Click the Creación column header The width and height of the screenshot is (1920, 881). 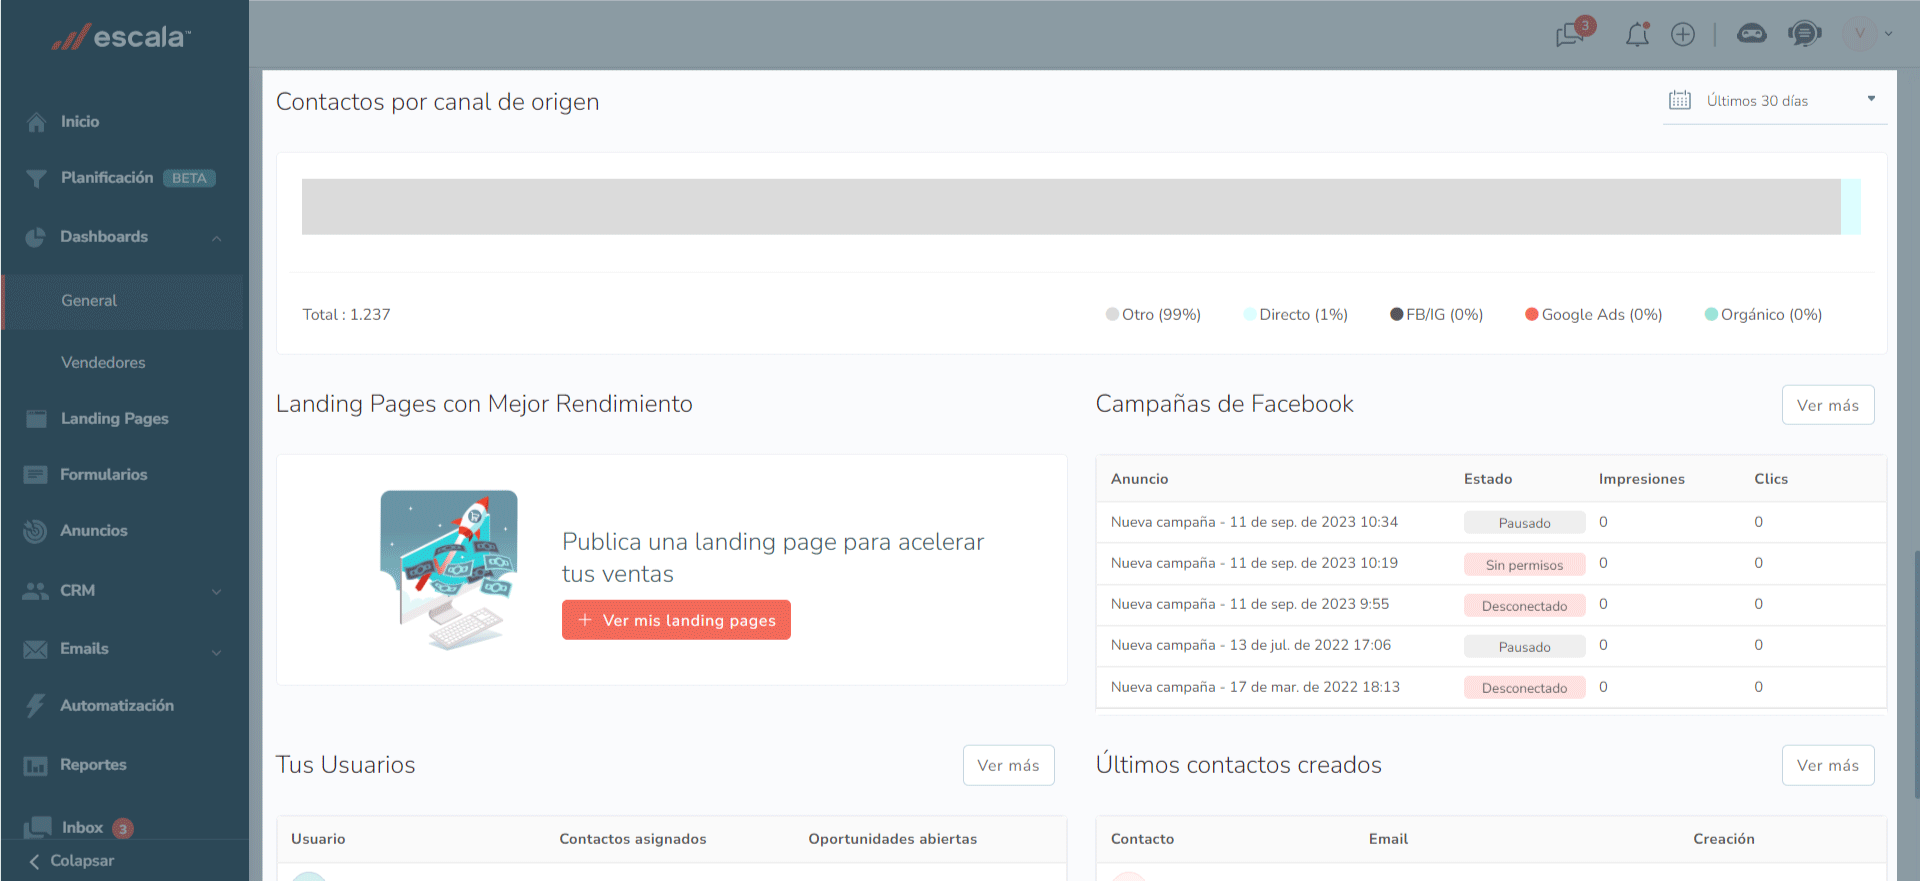point(1724,839)
